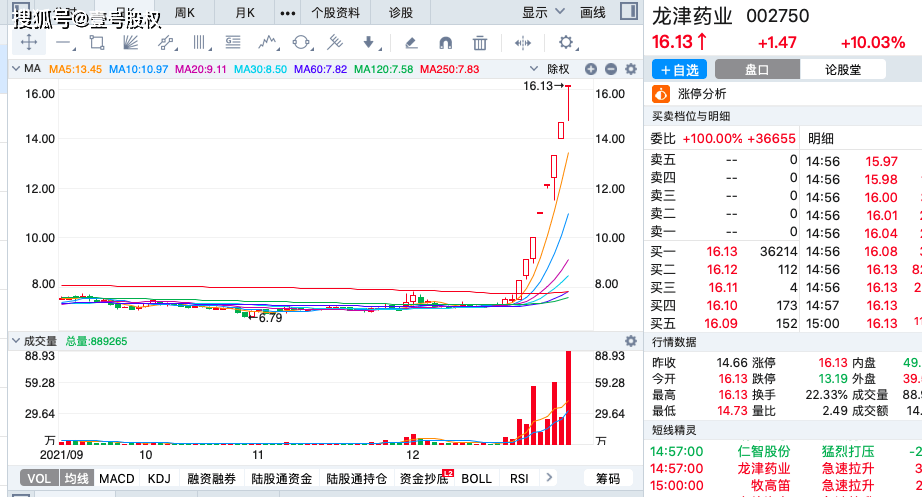Switch side panel to 盘口 view
Screen dimensions: 922x497
[x=757, y=70]
